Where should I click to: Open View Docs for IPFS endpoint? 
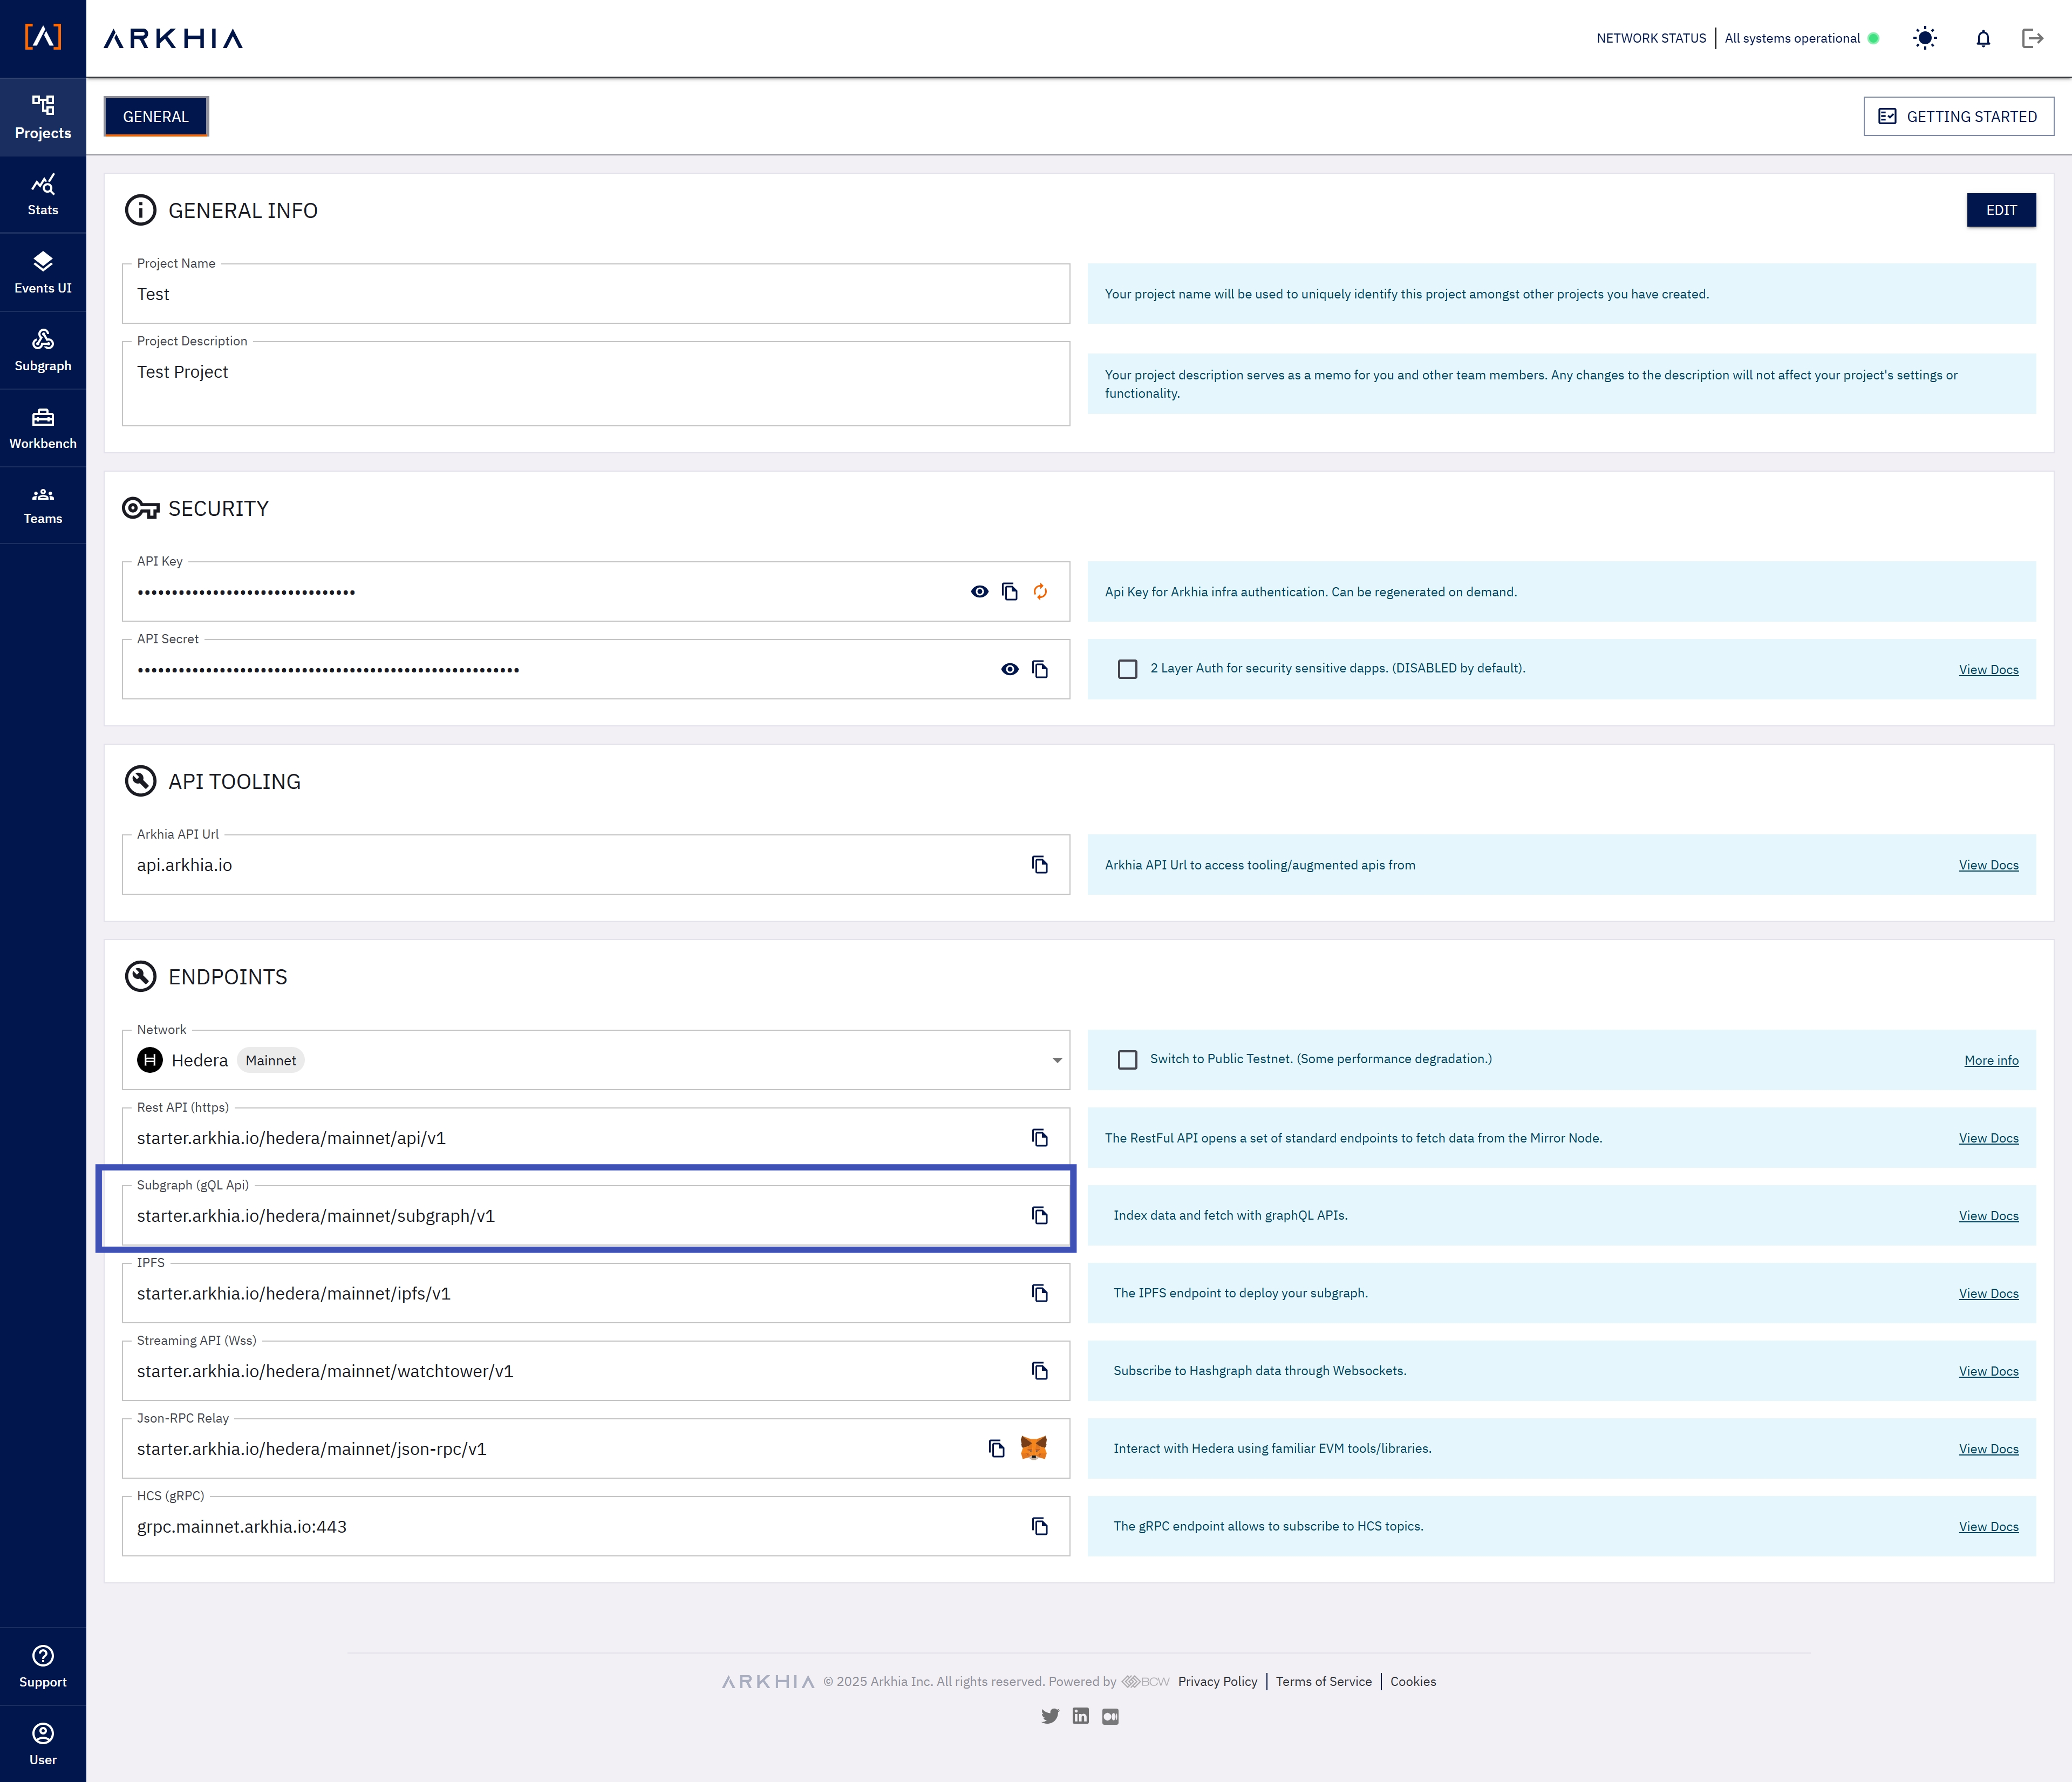pos(1988,1294)
